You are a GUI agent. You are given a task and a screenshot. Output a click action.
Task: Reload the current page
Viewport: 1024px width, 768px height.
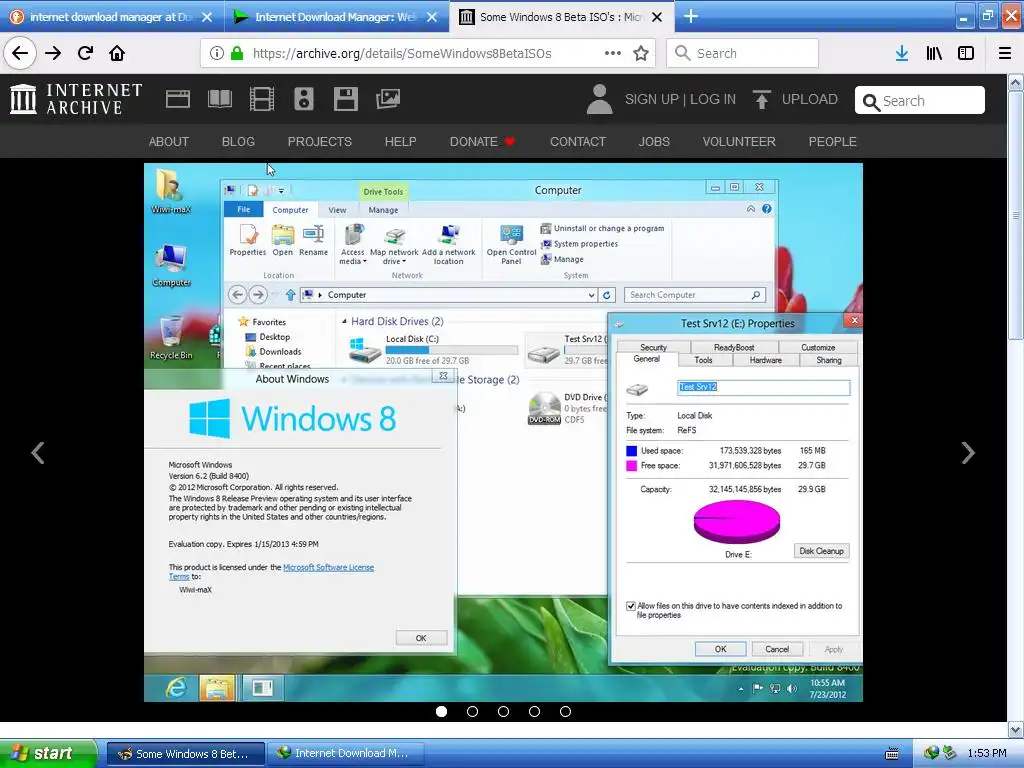[85, 54]
